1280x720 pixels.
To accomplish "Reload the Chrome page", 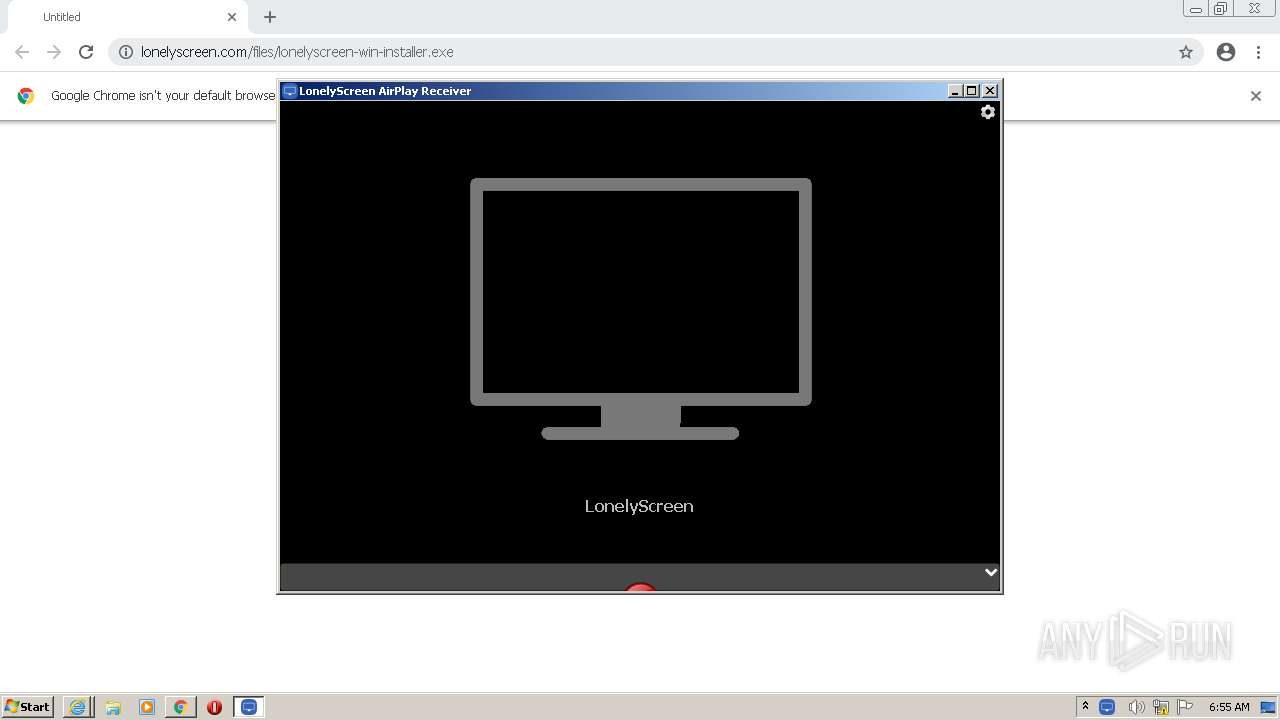I will (86, 52).
